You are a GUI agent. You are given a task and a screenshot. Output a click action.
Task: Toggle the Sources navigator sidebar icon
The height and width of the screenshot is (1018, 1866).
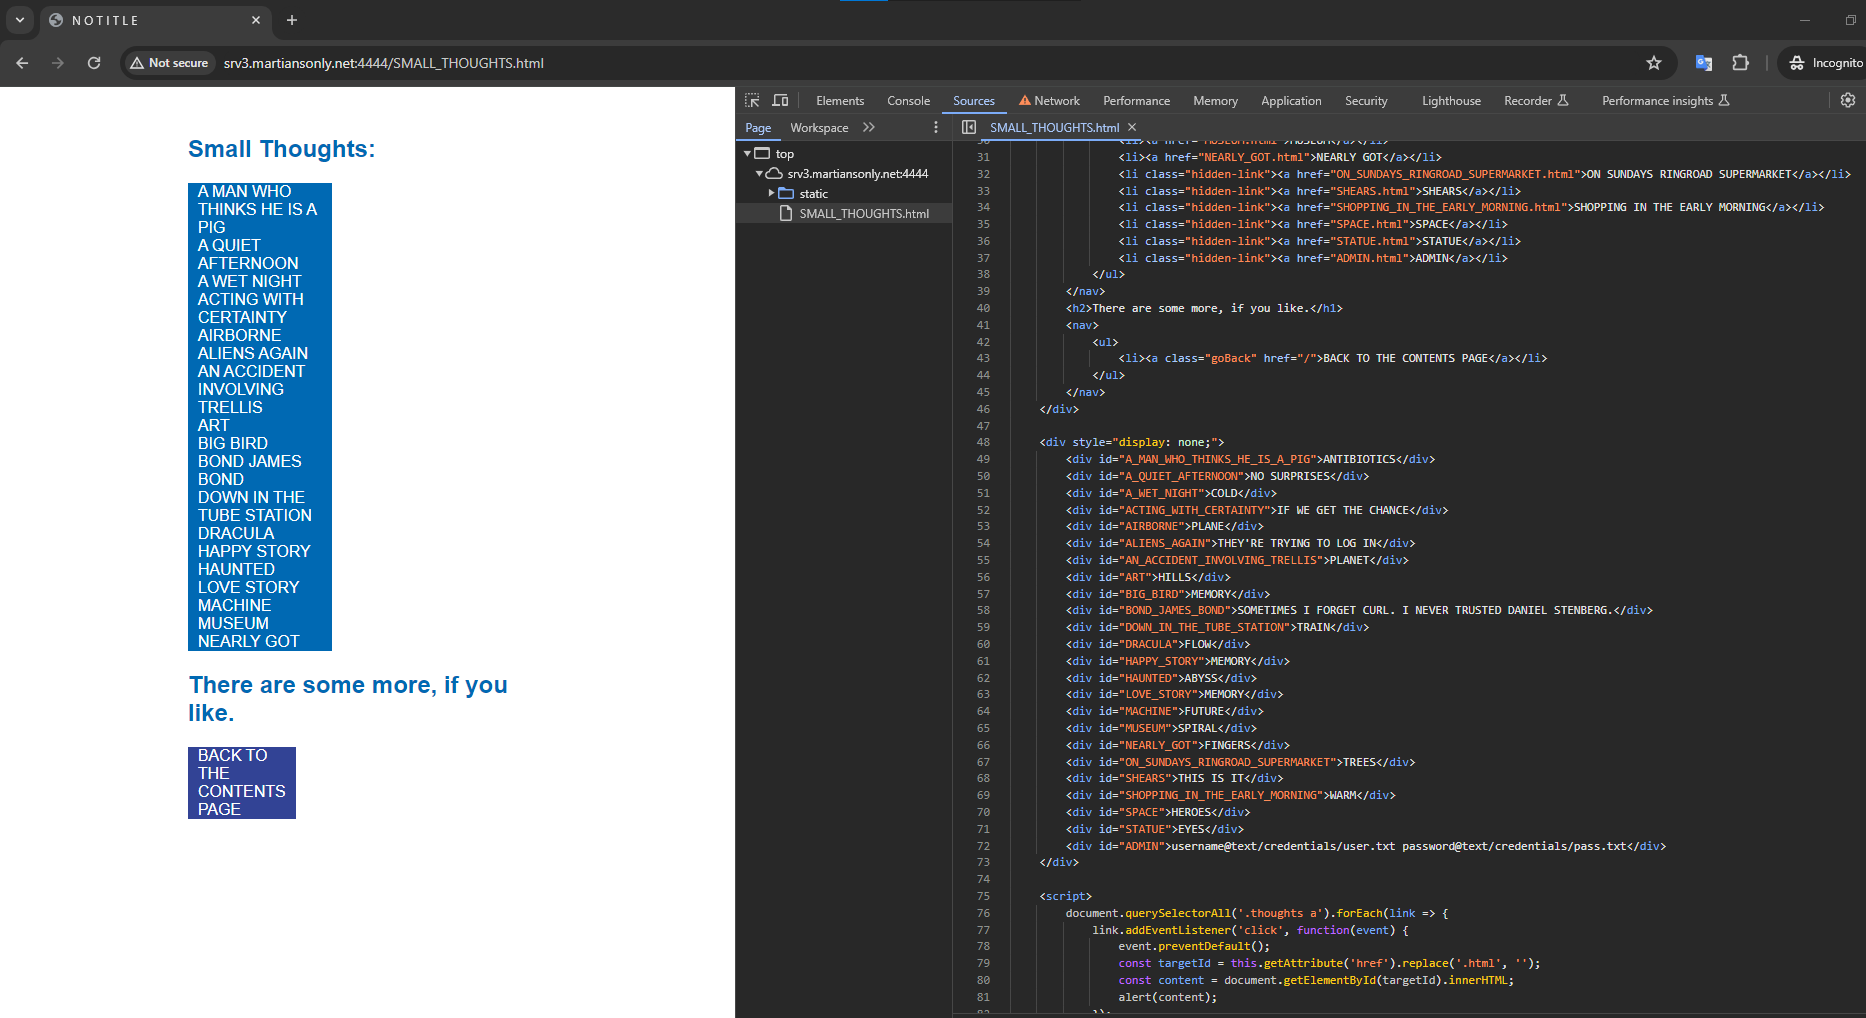pyautogui.click(x=968, y=127)
